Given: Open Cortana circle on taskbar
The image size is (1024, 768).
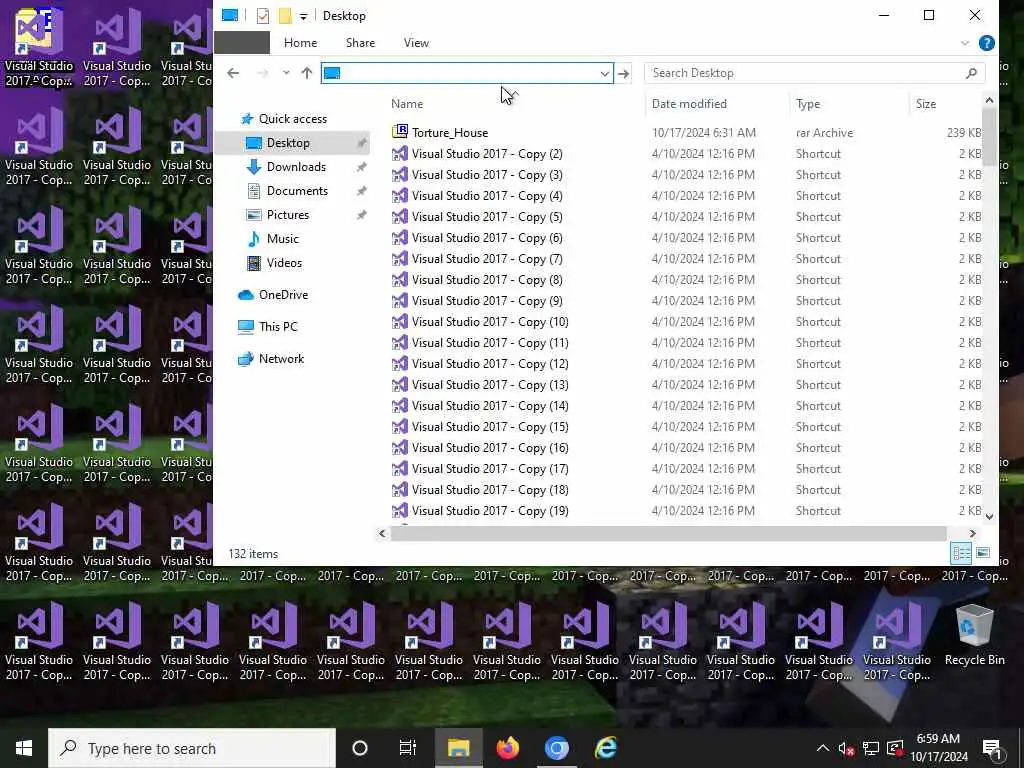Looking at the screenshot, I should pyautogui.click(x=360, y=748).
